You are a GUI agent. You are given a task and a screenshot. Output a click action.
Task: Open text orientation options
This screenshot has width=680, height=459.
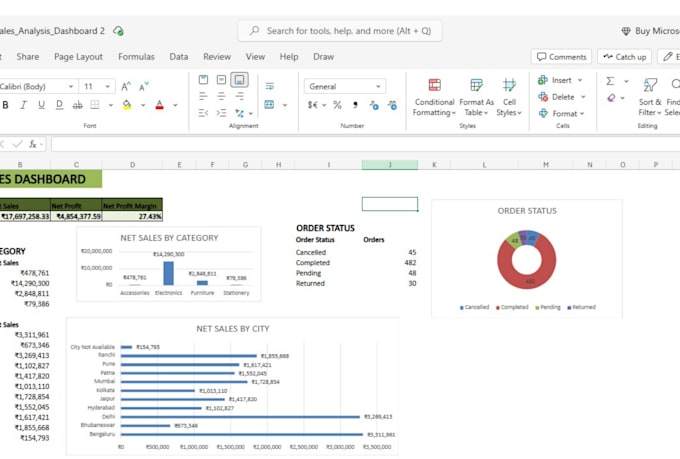[242, 113]
